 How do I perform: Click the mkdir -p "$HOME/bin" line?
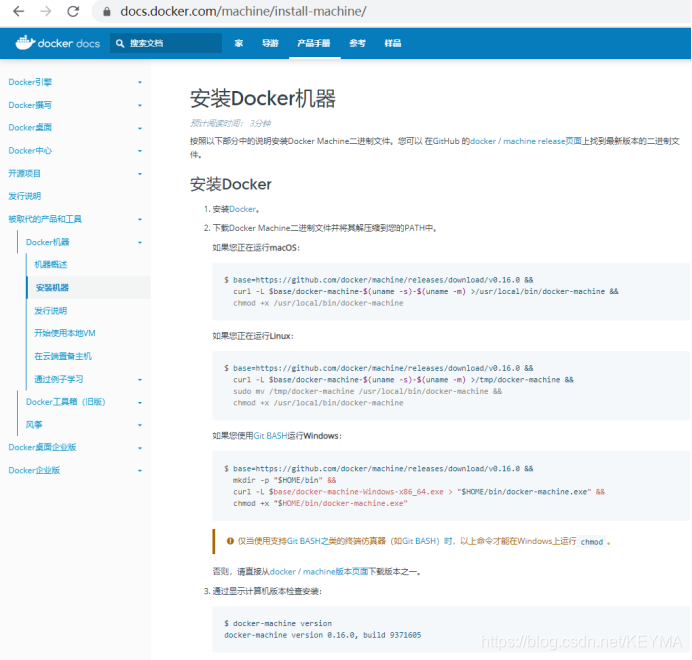[285, 480]
